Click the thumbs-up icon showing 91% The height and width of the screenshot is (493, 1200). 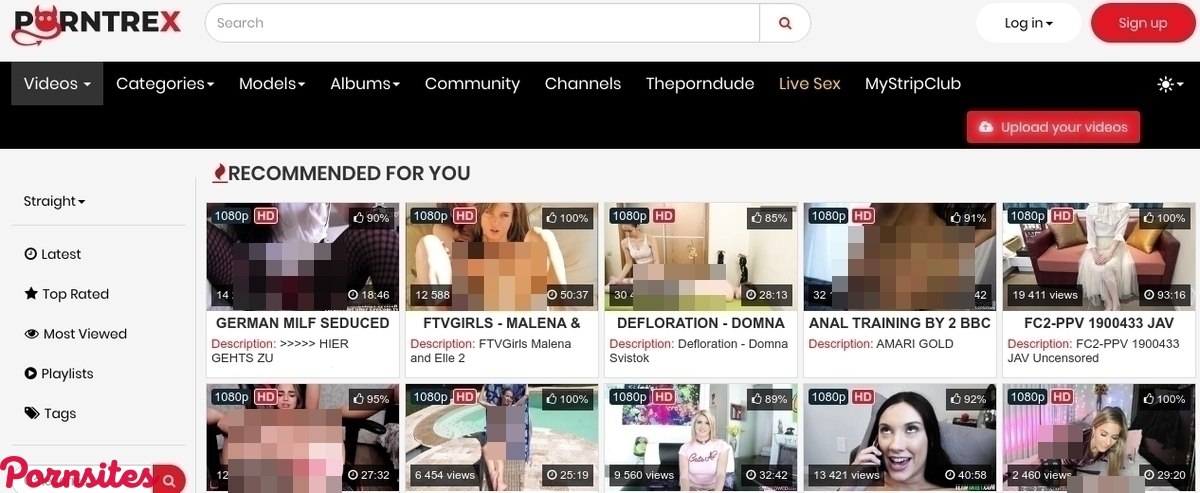point(956,217)
